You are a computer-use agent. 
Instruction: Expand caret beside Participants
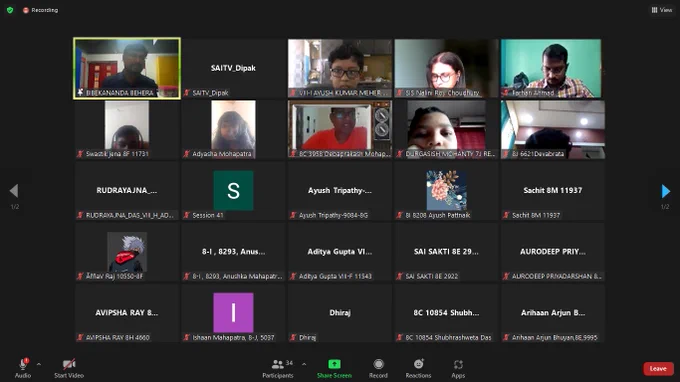[x=304, y=364]
